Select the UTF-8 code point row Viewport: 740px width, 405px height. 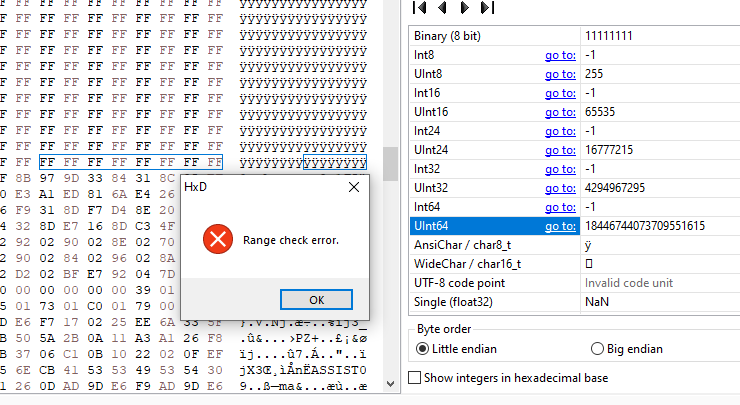click(x=574, y=283)
